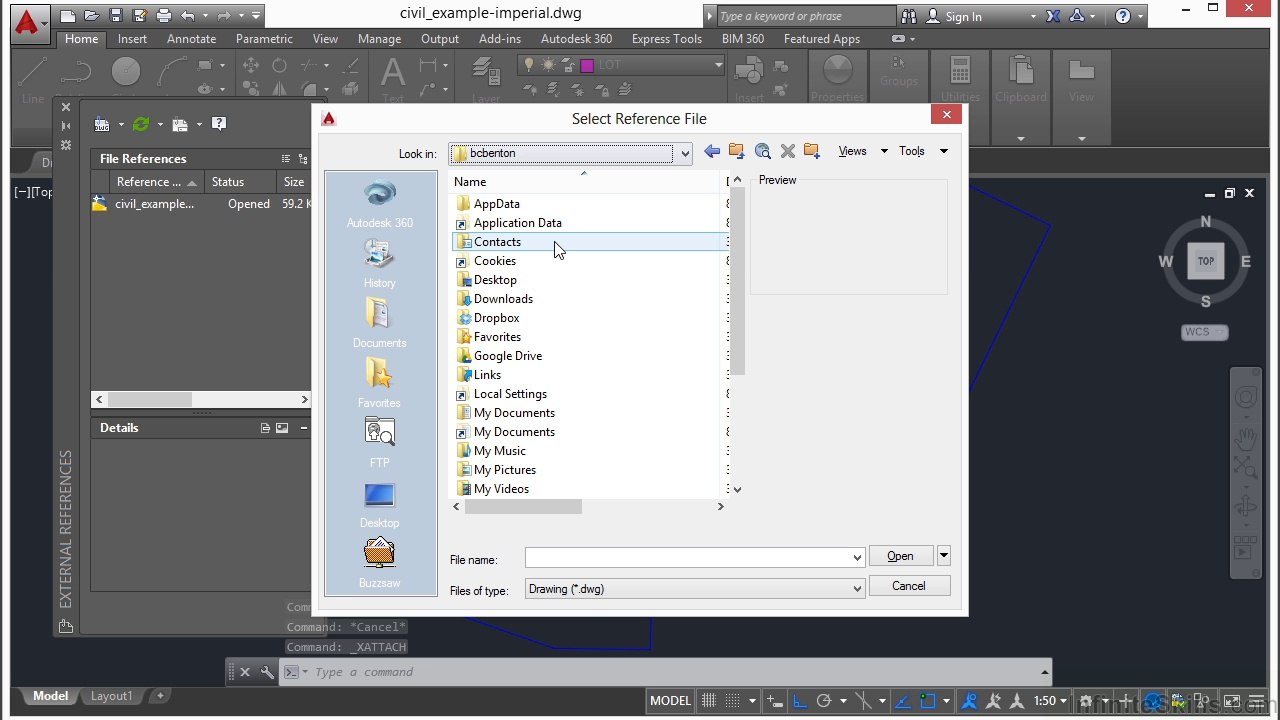Image resolution: width=1280 pixels, height=720 pixels.
Task: Open the Views dropdown menu
Action: pyautogui.click(x=862, y=151)
